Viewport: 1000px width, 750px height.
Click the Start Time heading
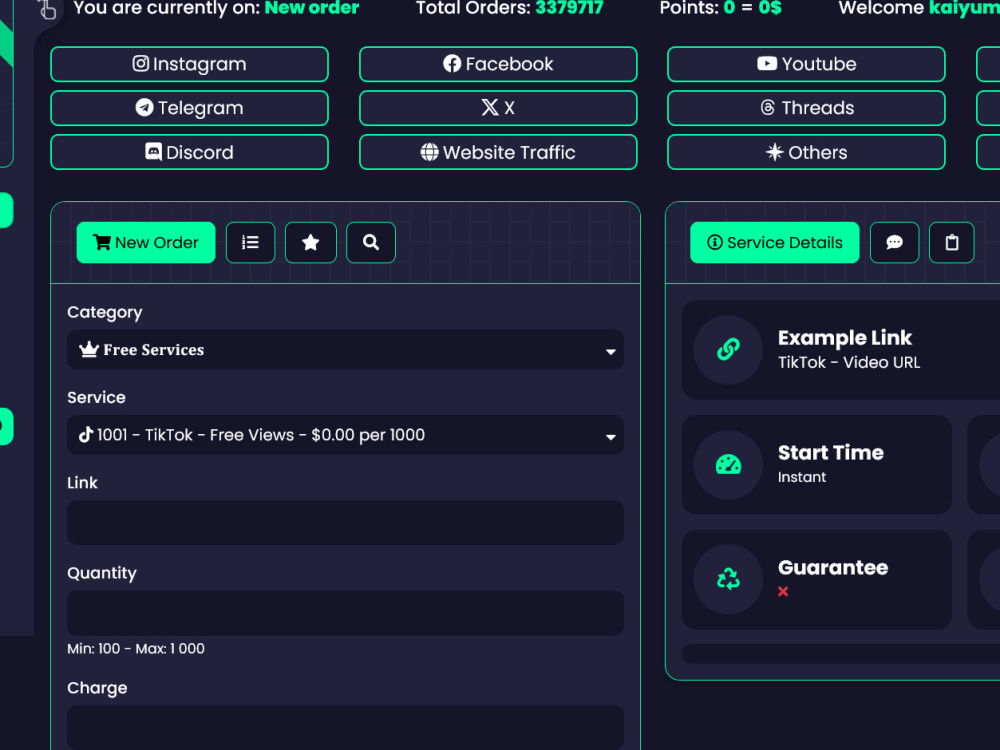831,452
